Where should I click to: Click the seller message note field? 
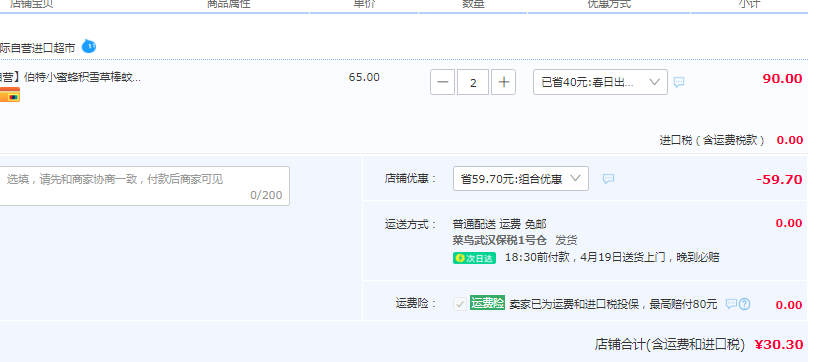(144, 186)
